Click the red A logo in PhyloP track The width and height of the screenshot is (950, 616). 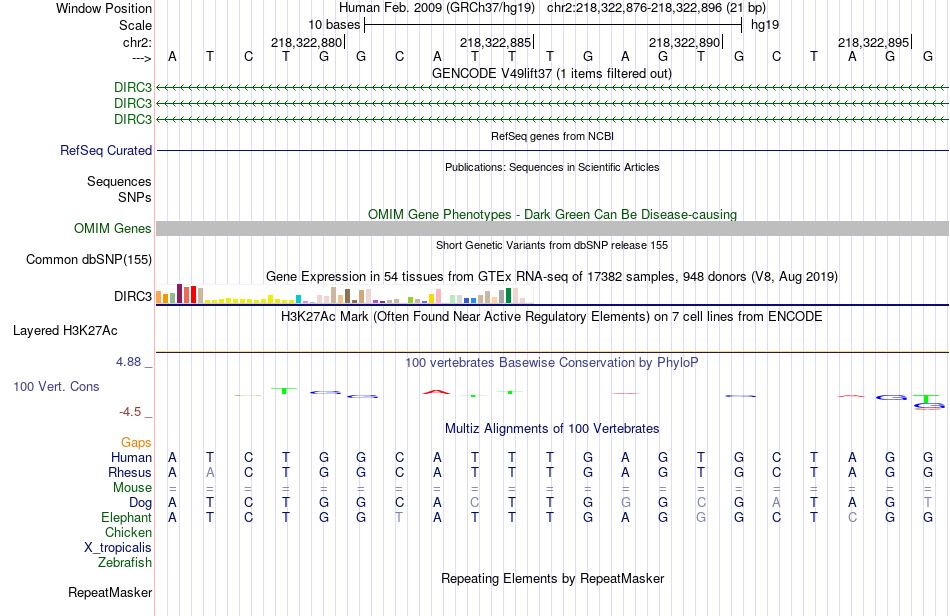(437, 392)
